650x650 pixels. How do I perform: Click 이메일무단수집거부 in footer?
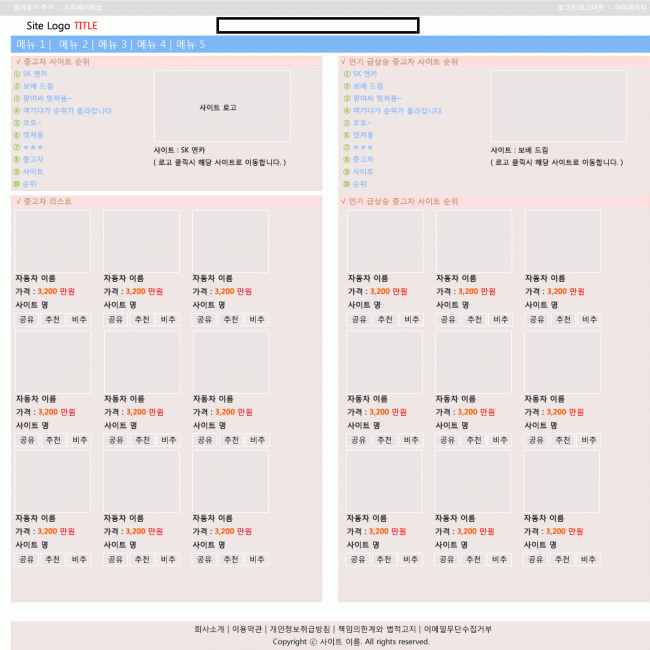[457, 629]
